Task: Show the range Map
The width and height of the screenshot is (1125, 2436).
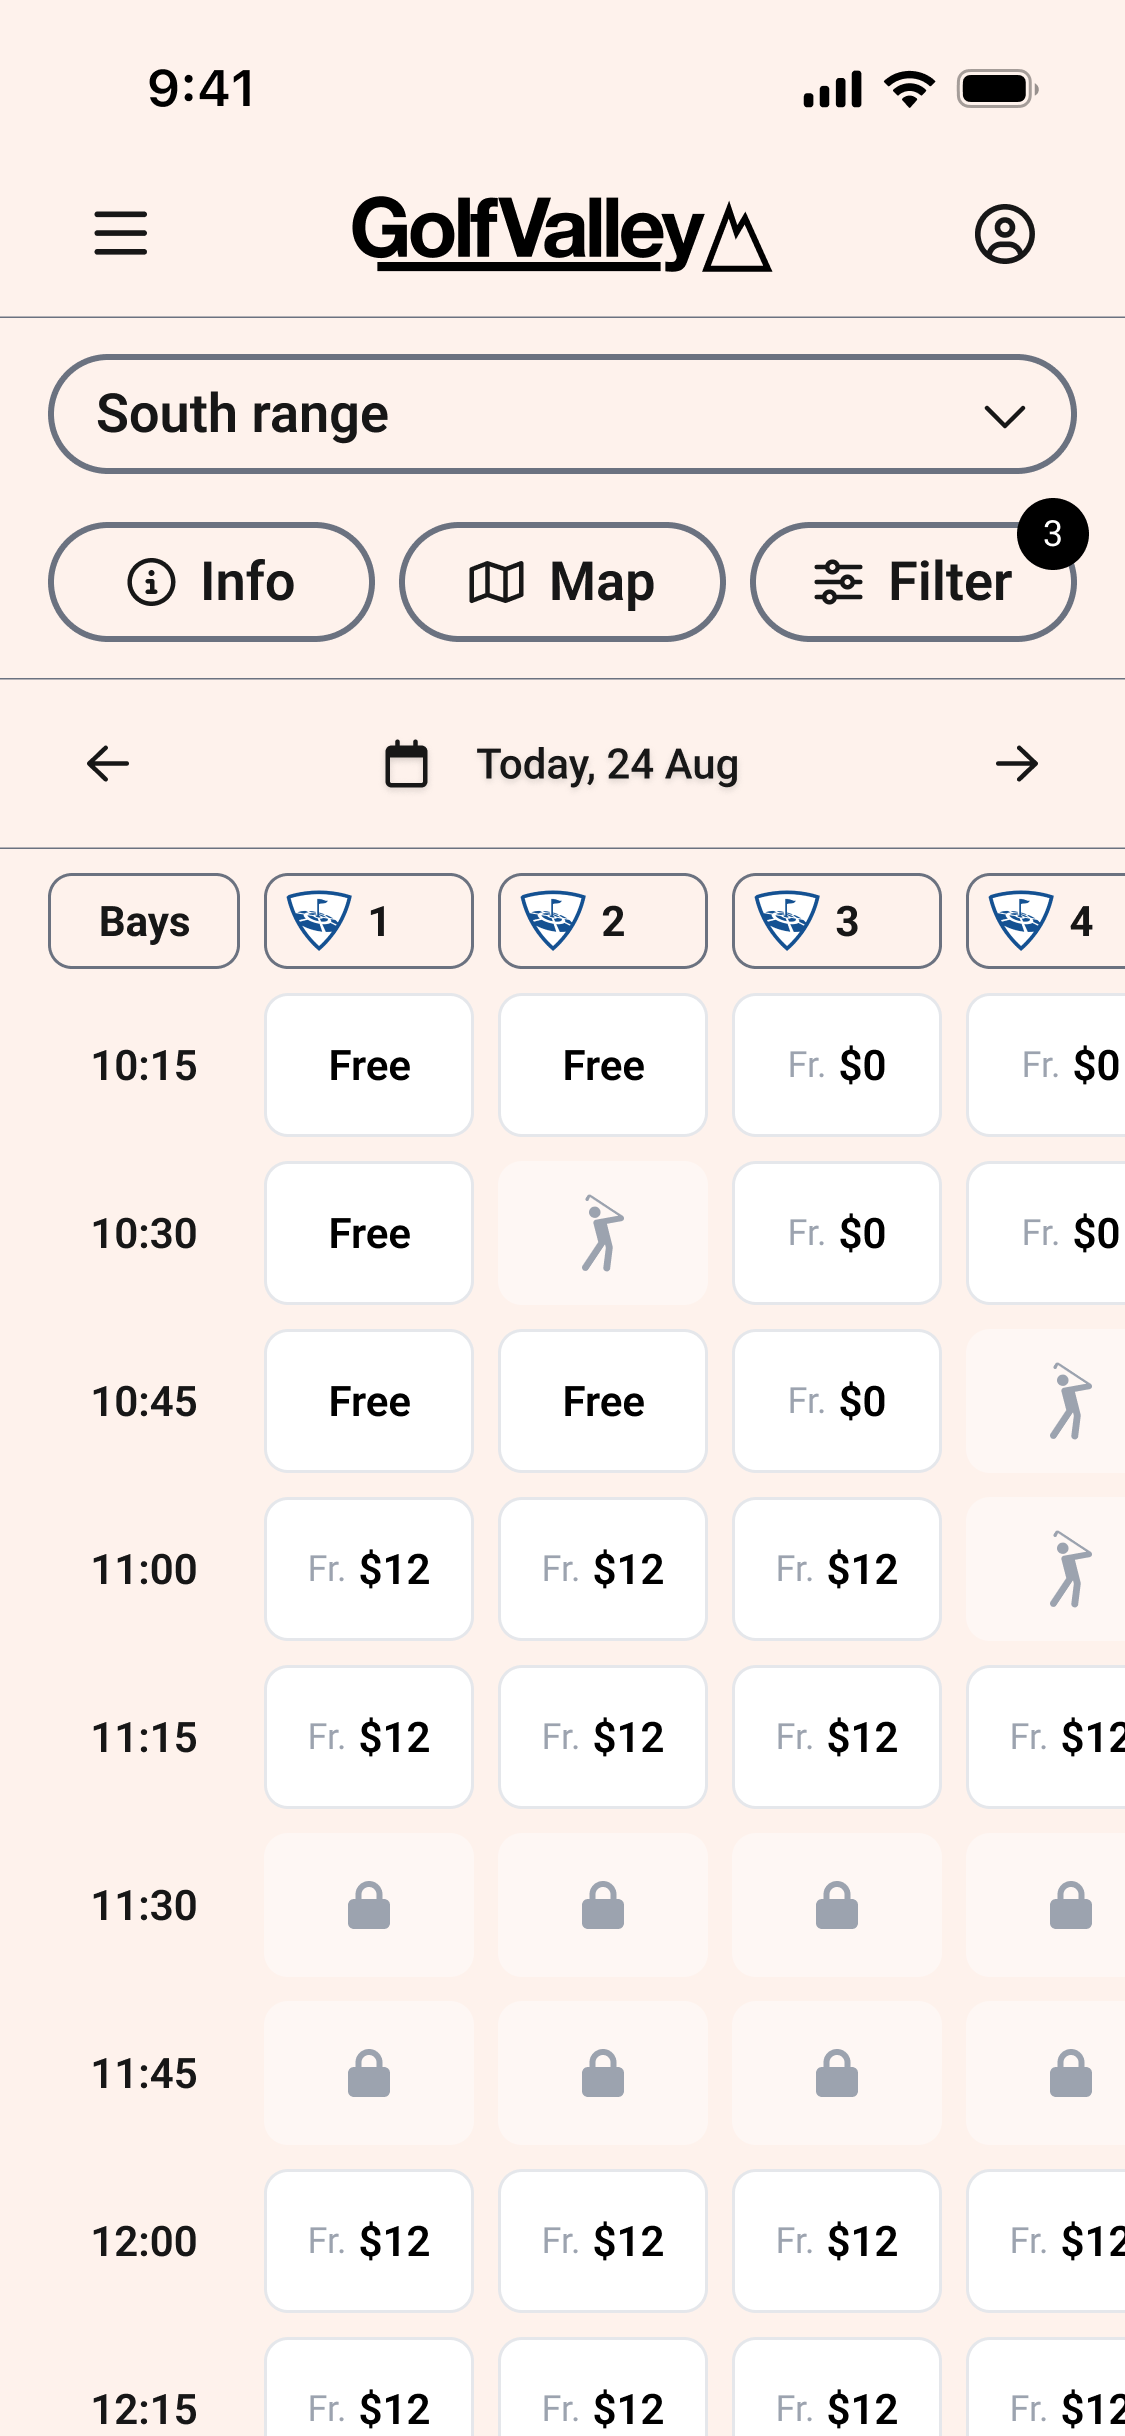Action: click(562, 582)
